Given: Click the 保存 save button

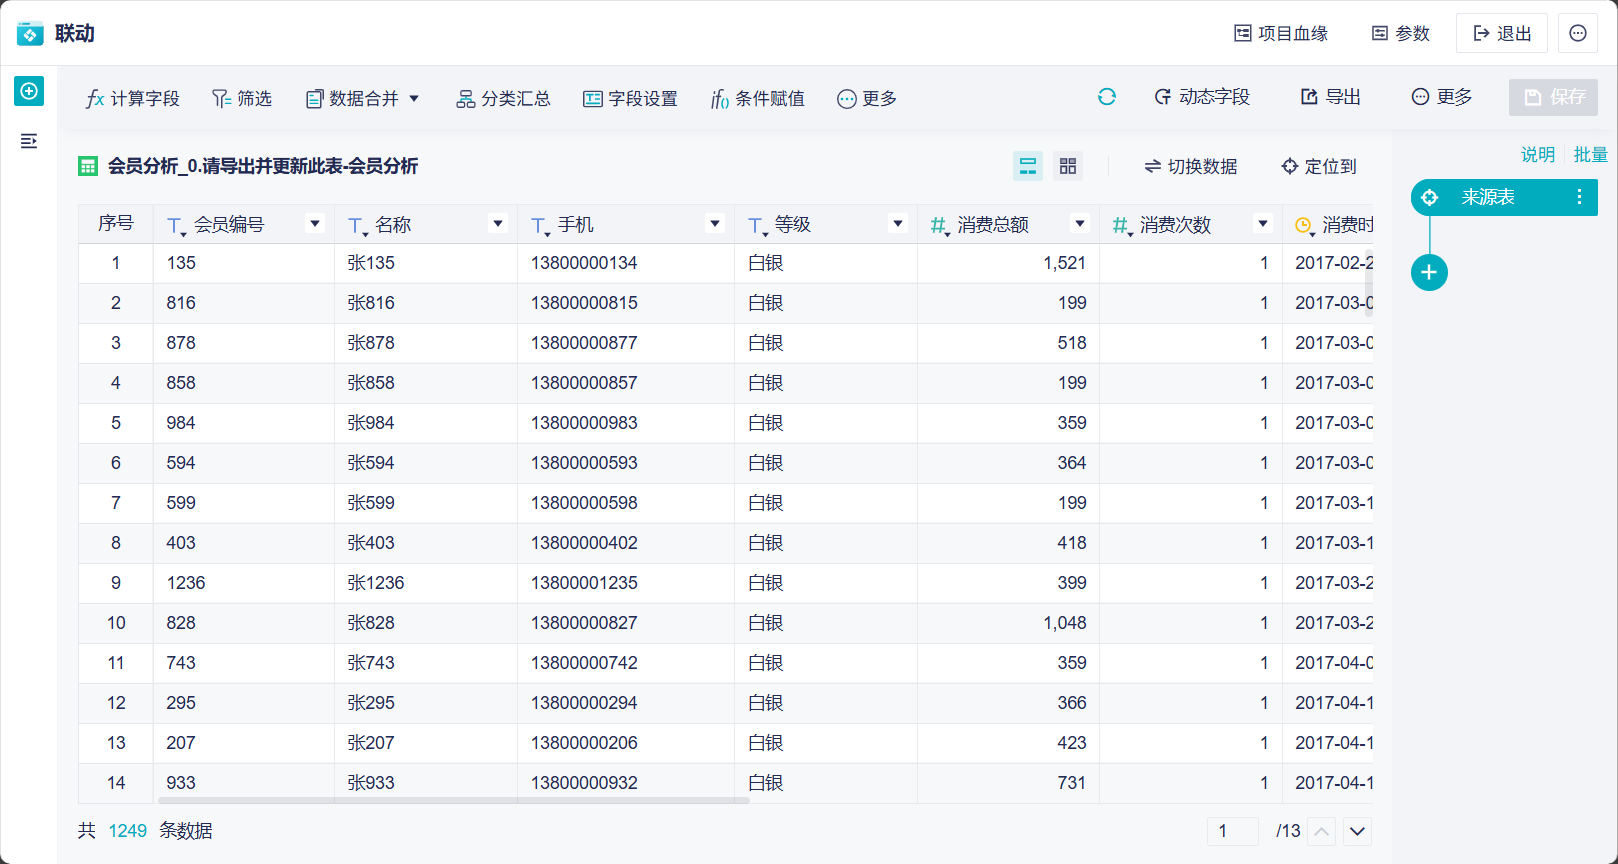Looking at the screenshot, I should pyautogui.click(x=1553, y=97).
